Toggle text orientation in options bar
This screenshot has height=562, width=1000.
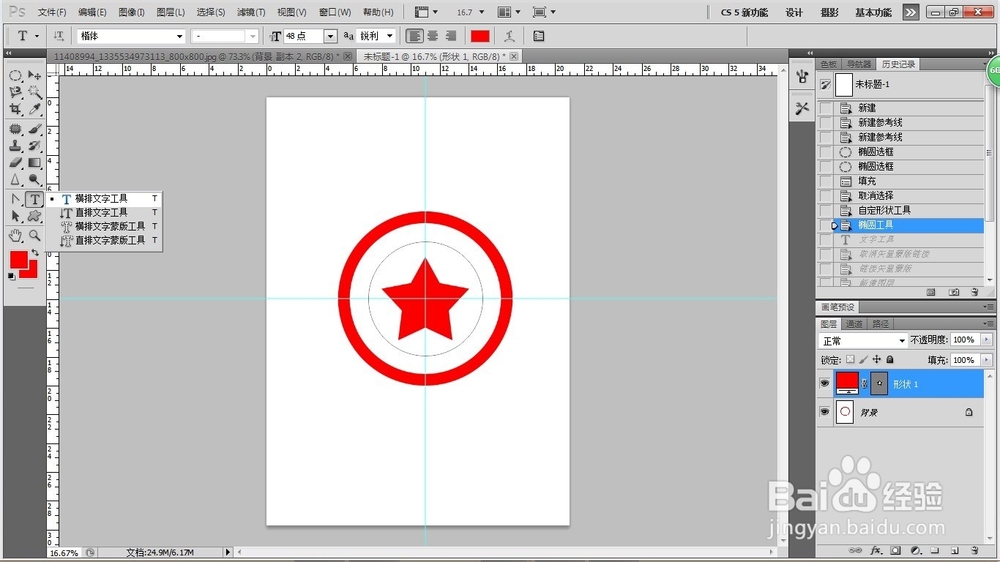tap(58, 36)
